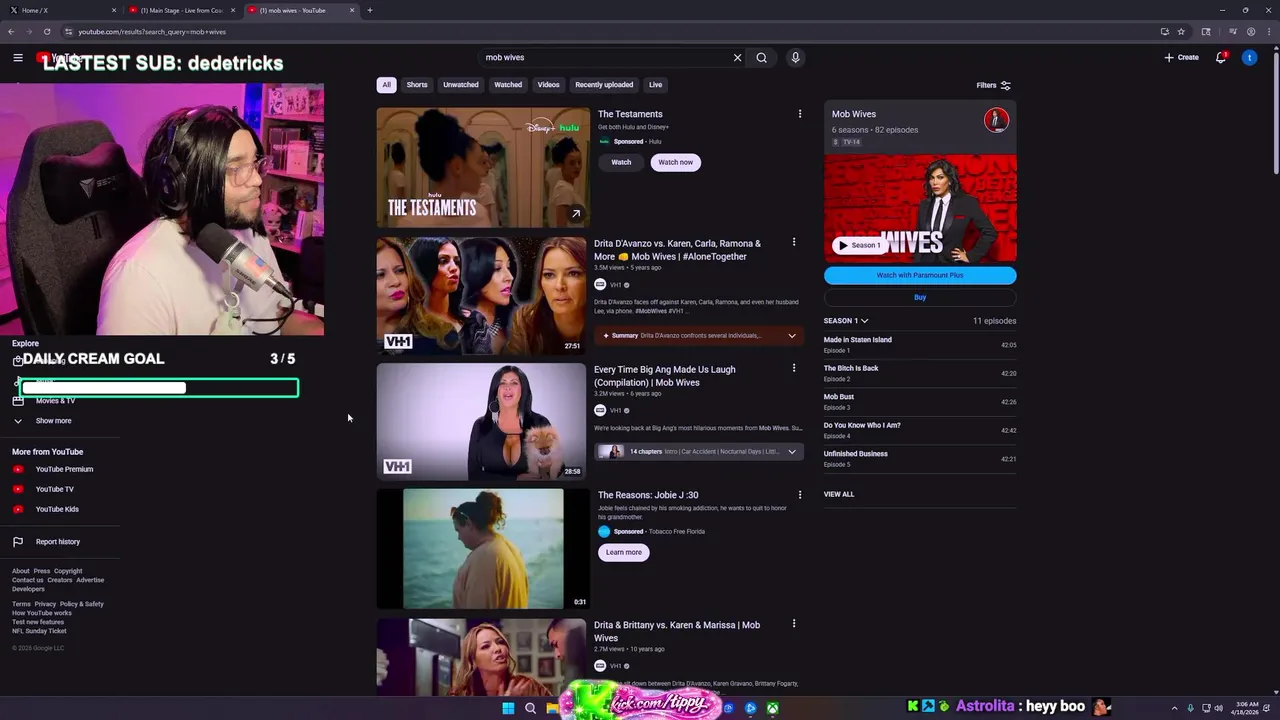Viewport: 1280px width, 720px height.
Task: Click Learn more on the Jobie J ad
Action: (623, 552)
